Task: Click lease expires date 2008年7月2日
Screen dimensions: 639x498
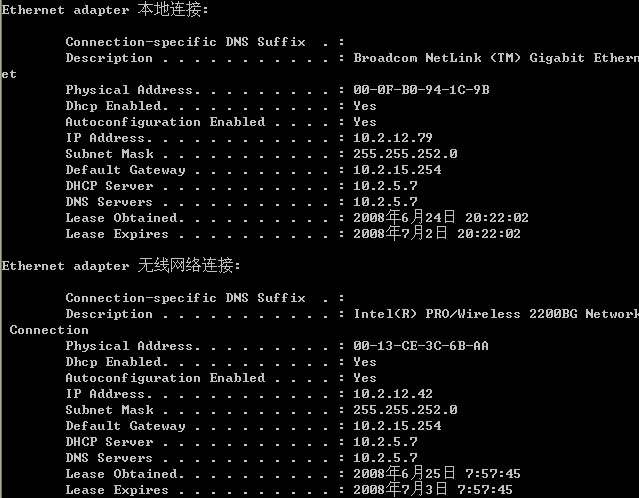Action: pyautogui.click(x=400, y=233)
